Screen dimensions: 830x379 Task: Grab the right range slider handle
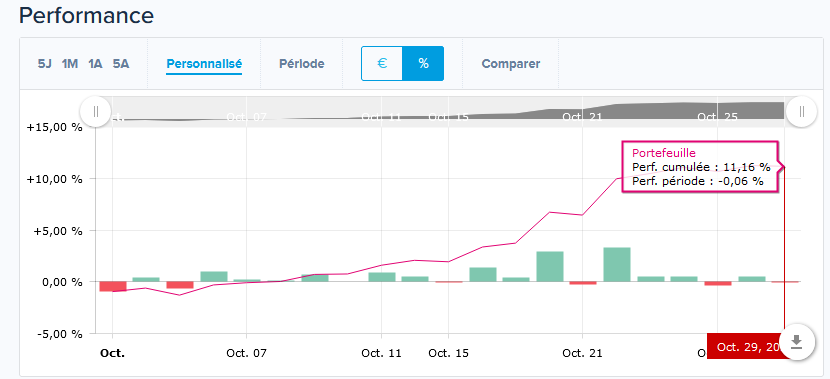click(801, 112)
